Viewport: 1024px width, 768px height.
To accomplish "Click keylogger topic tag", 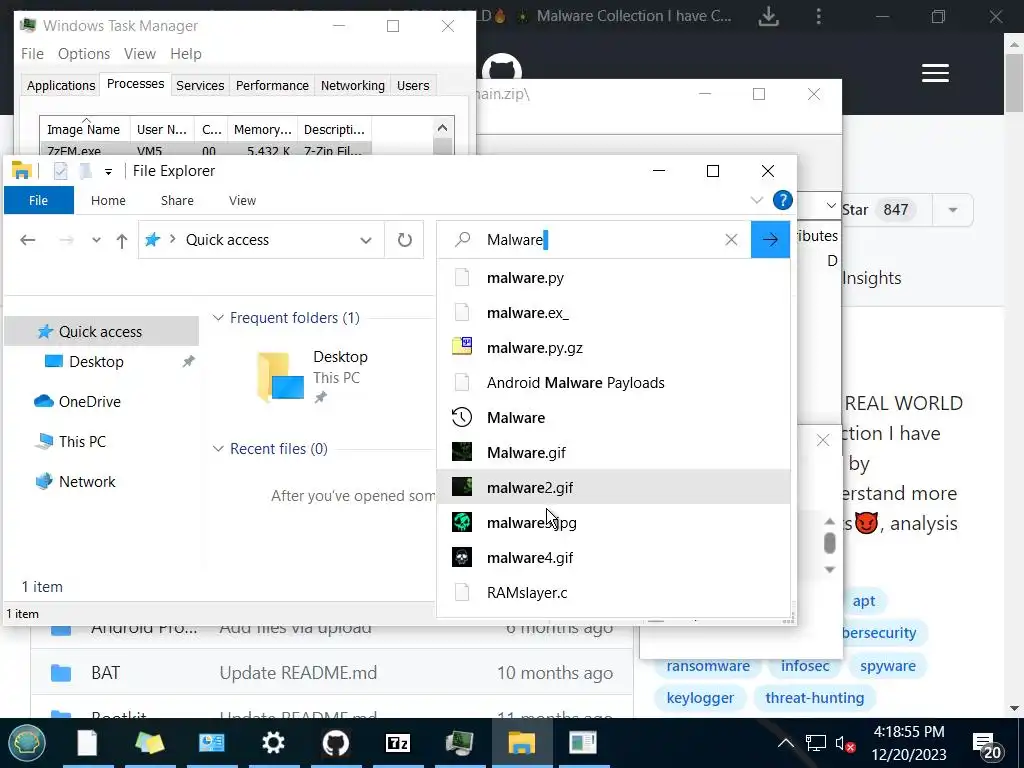I will 700,697.
